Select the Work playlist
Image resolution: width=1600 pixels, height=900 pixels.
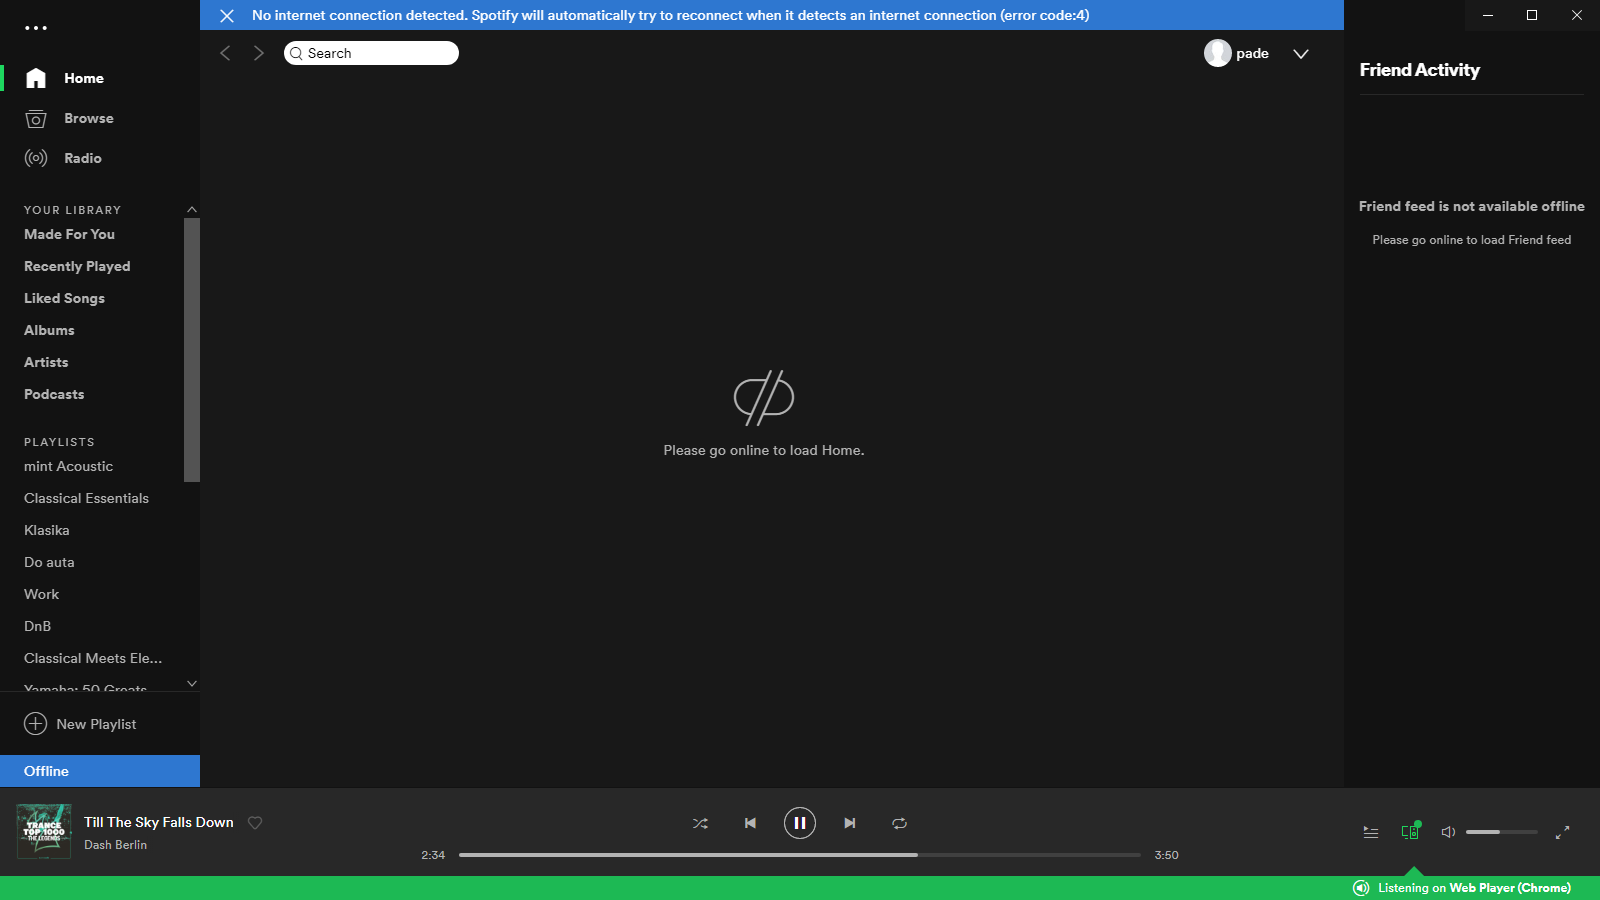point(41,594)
